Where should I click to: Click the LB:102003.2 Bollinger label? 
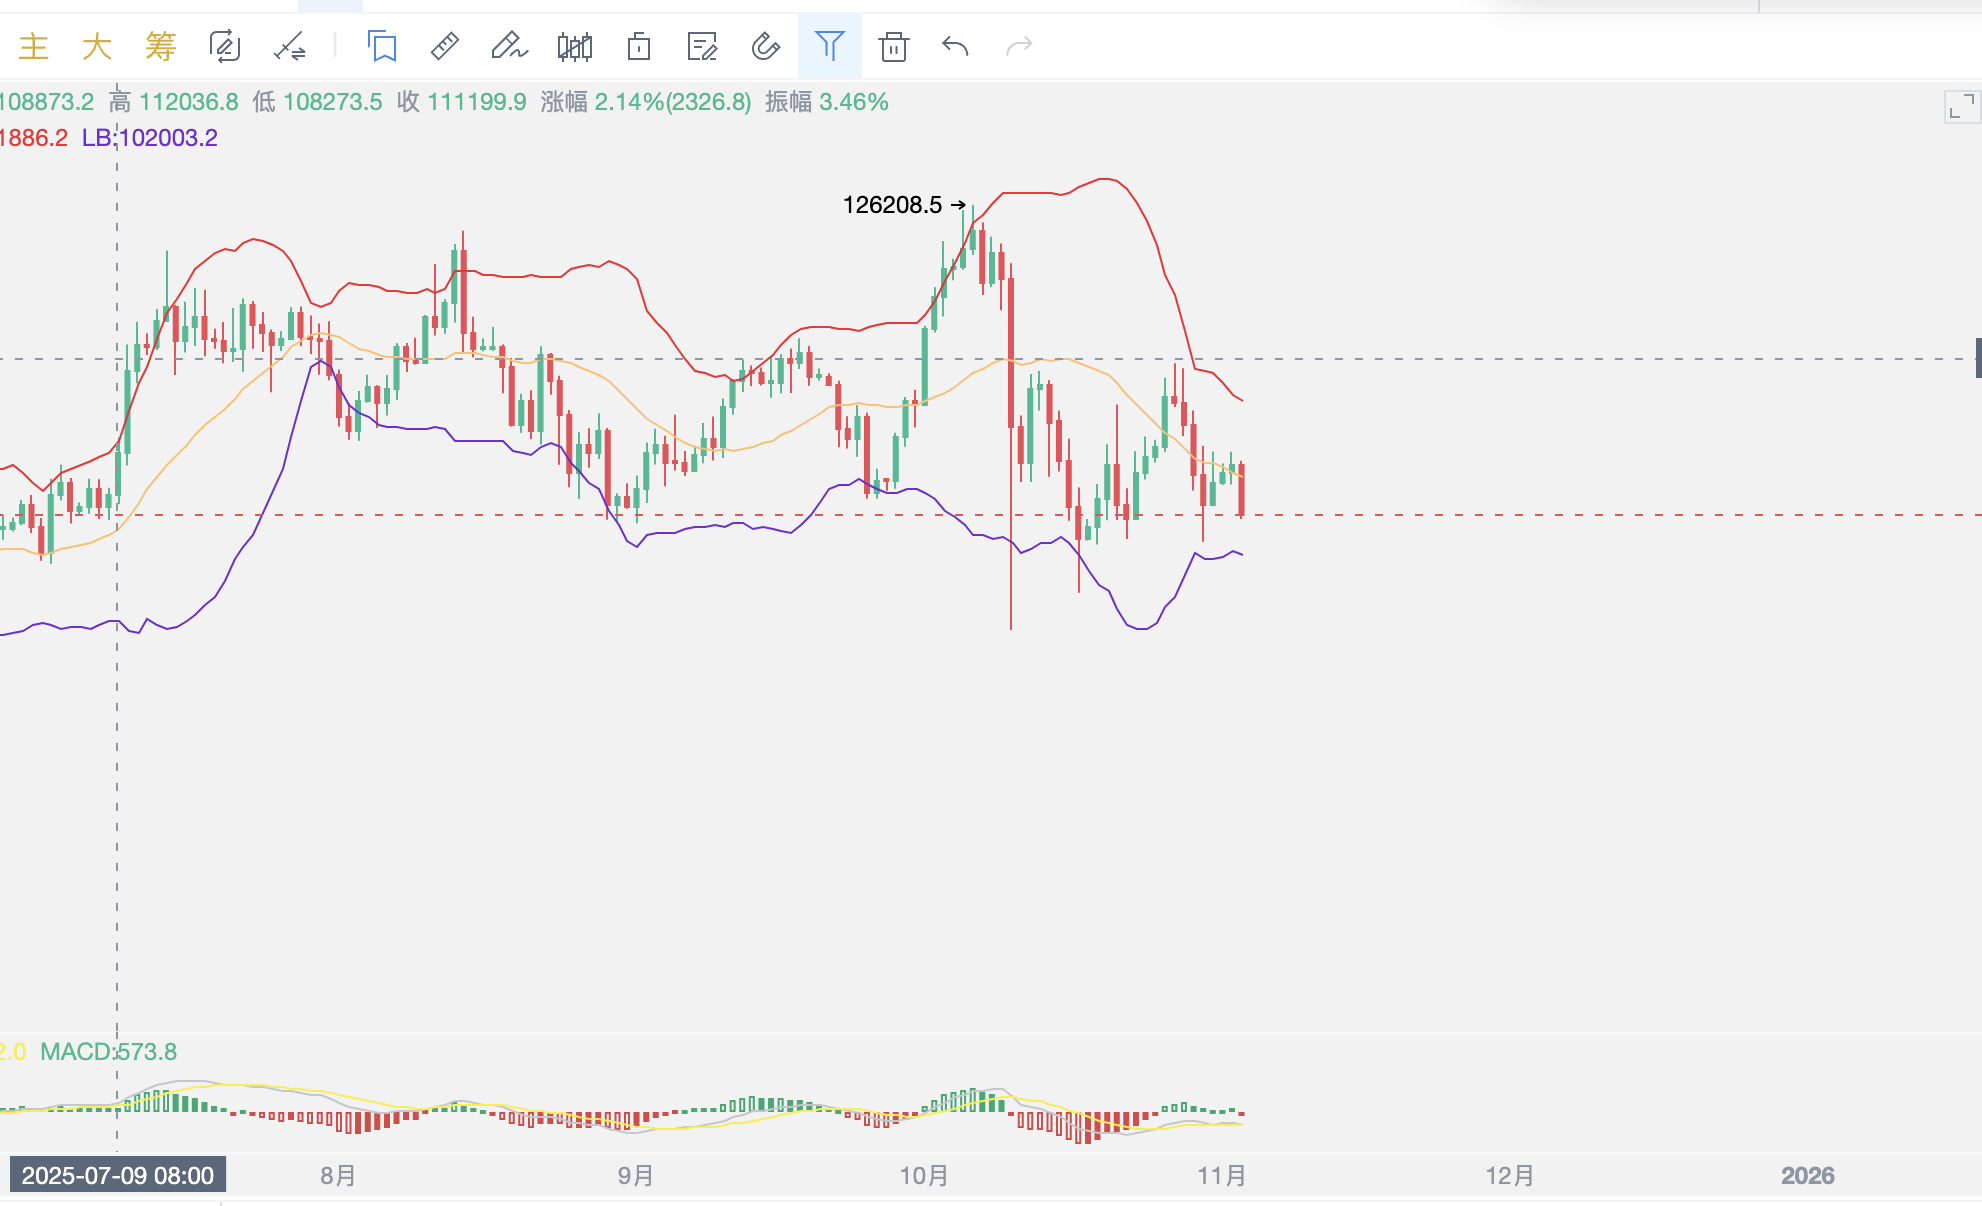[150, 138]
